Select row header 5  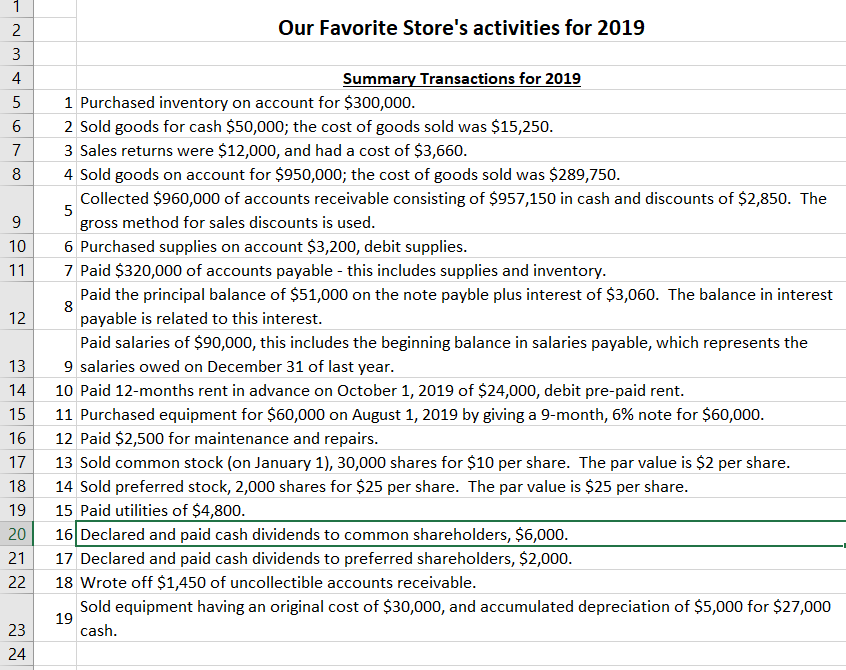coord(16,102)
